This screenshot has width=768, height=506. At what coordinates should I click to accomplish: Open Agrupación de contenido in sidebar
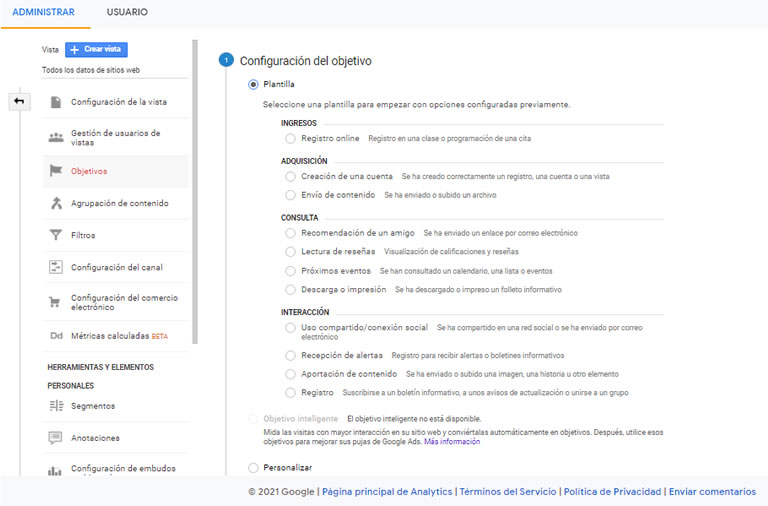[116, 203]
